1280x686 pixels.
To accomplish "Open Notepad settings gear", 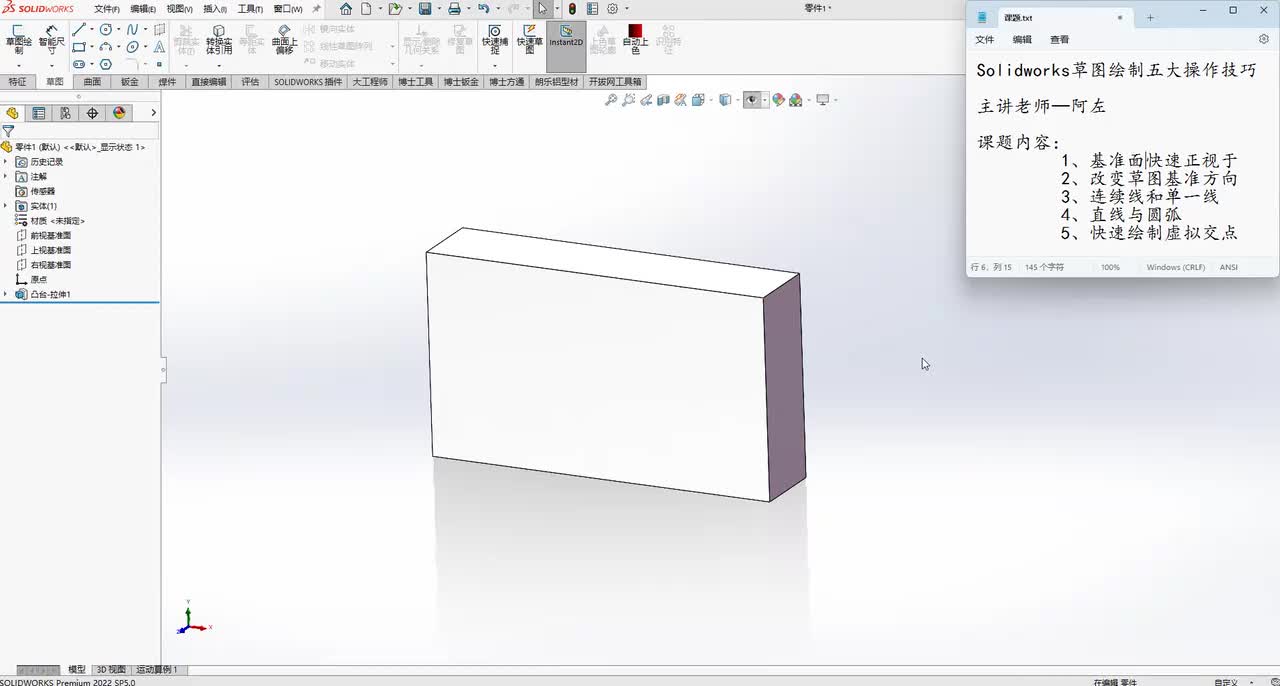I will point(1264,40).
